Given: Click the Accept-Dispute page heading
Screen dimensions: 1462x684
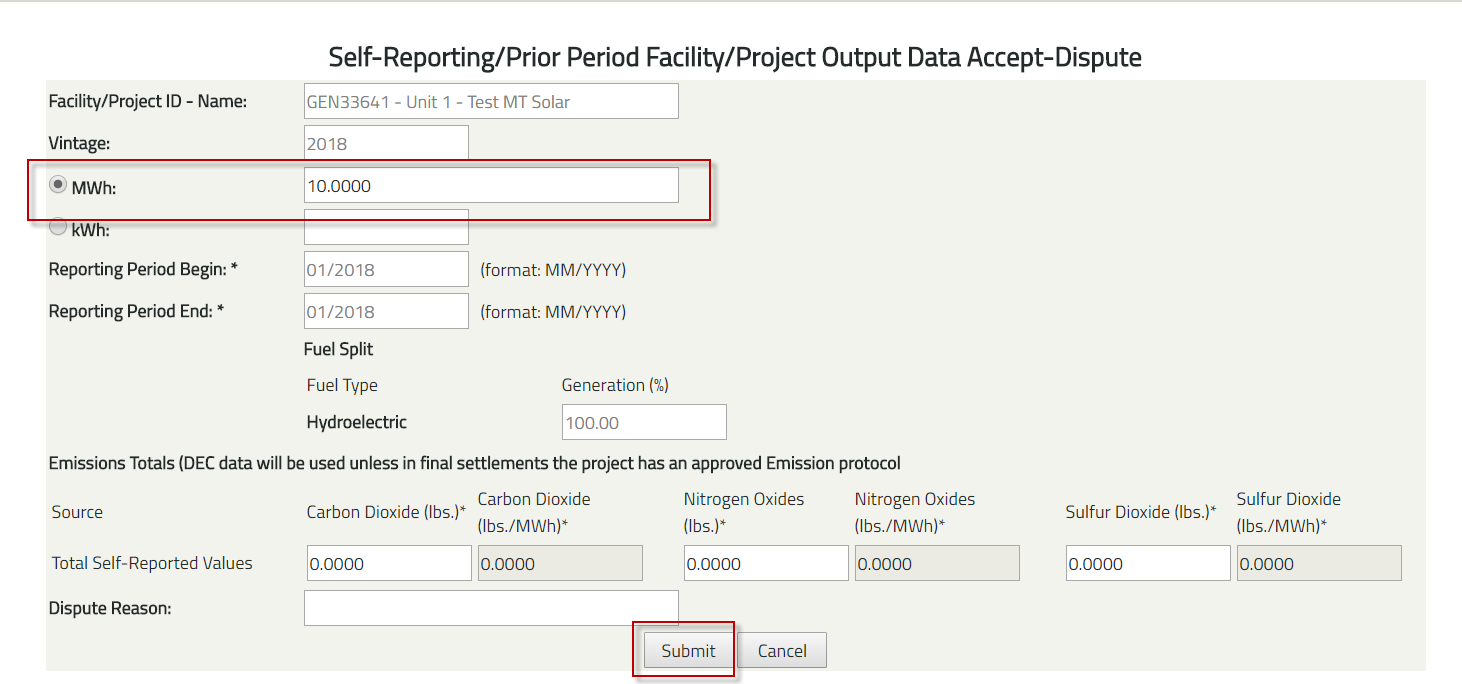Looking at the screenshot, I should point(735,57).
